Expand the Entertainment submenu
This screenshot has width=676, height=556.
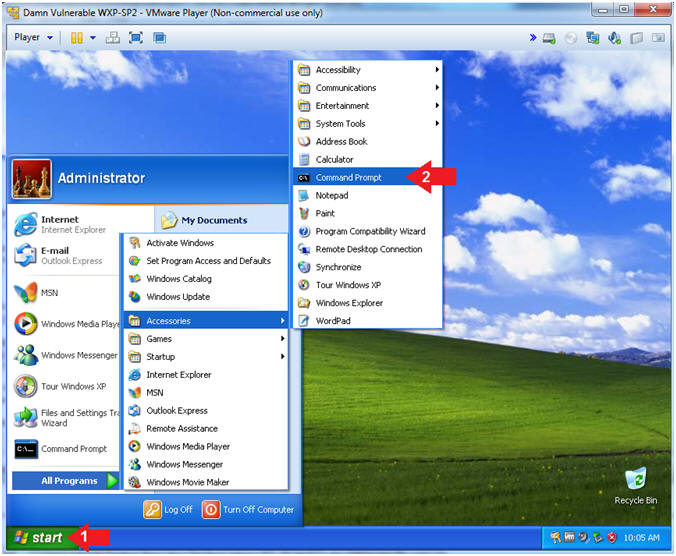coord(368,106)
